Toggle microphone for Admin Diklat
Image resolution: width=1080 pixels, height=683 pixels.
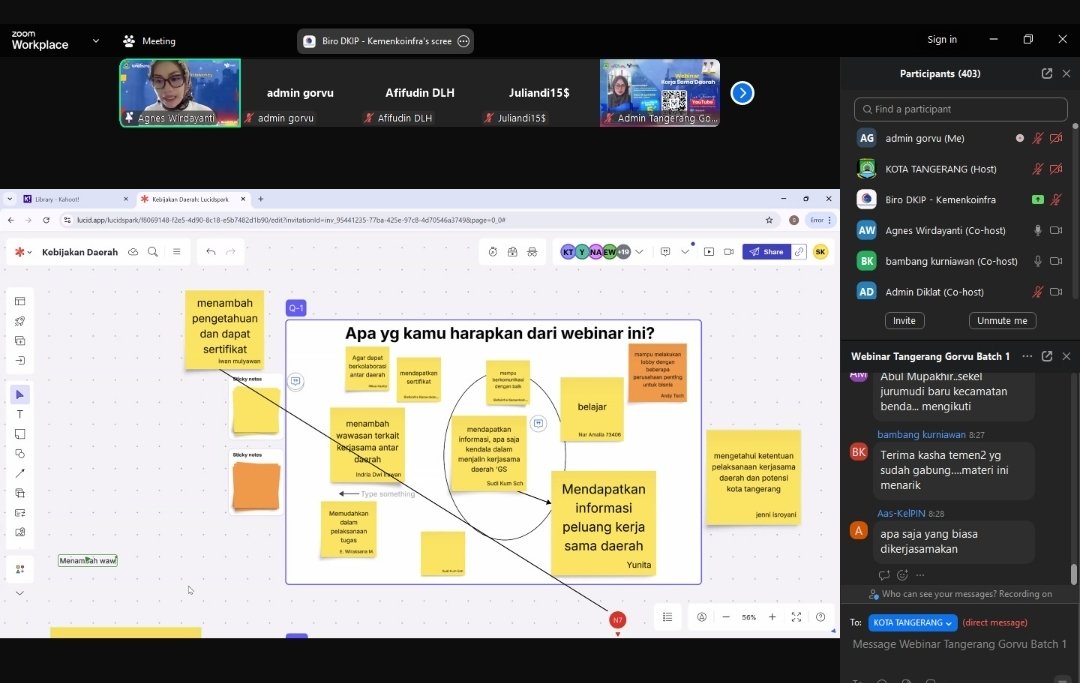click(1037, 292)
